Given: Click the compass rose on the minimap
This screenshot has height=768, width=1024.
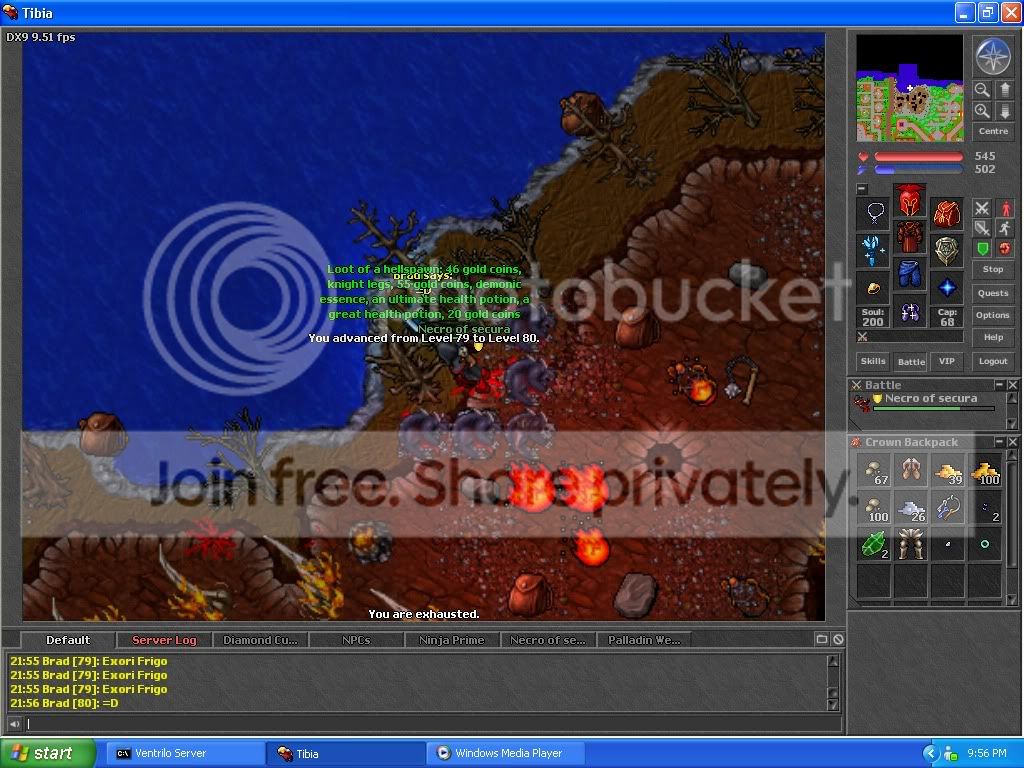Looking at the screenshot, I should [993, 56].
